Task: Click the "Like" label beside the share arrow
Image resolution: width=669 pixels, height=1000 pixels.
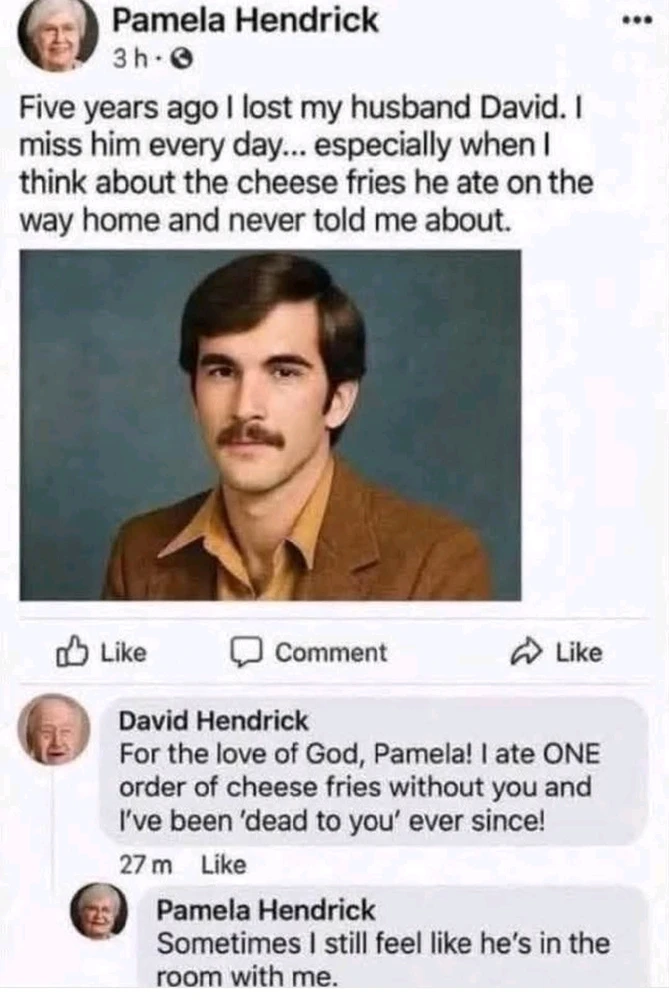Action: [579, 653]
